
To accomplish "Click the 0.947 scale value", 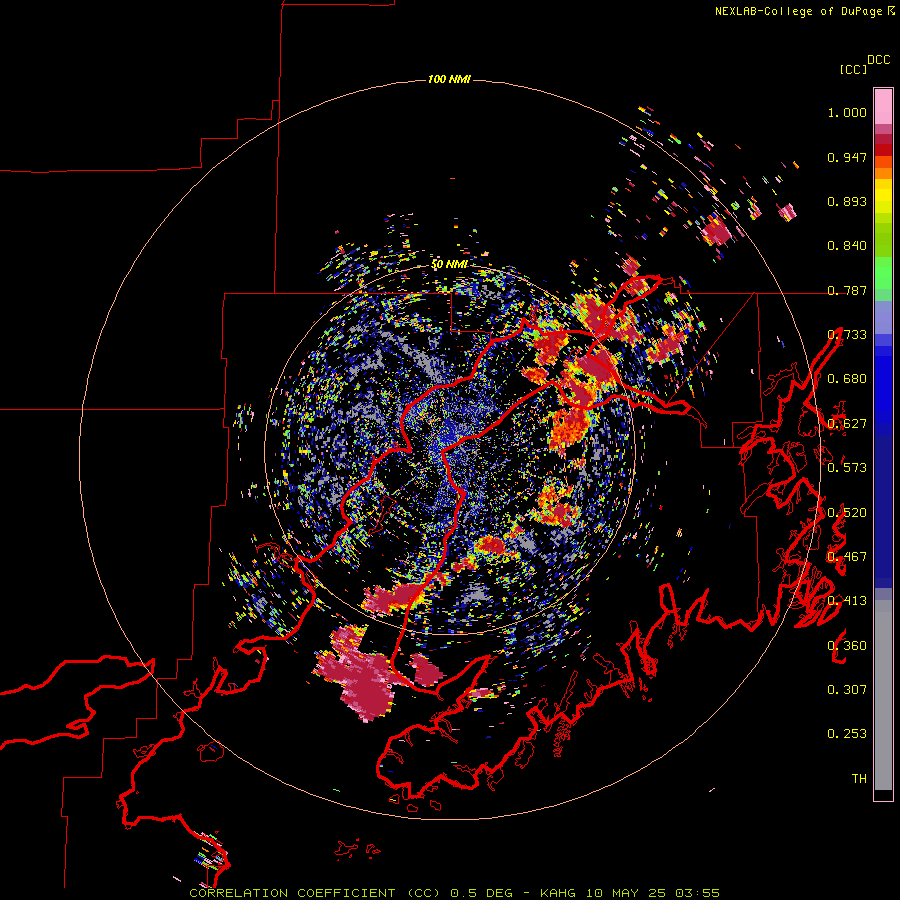I will click(847, 157).
